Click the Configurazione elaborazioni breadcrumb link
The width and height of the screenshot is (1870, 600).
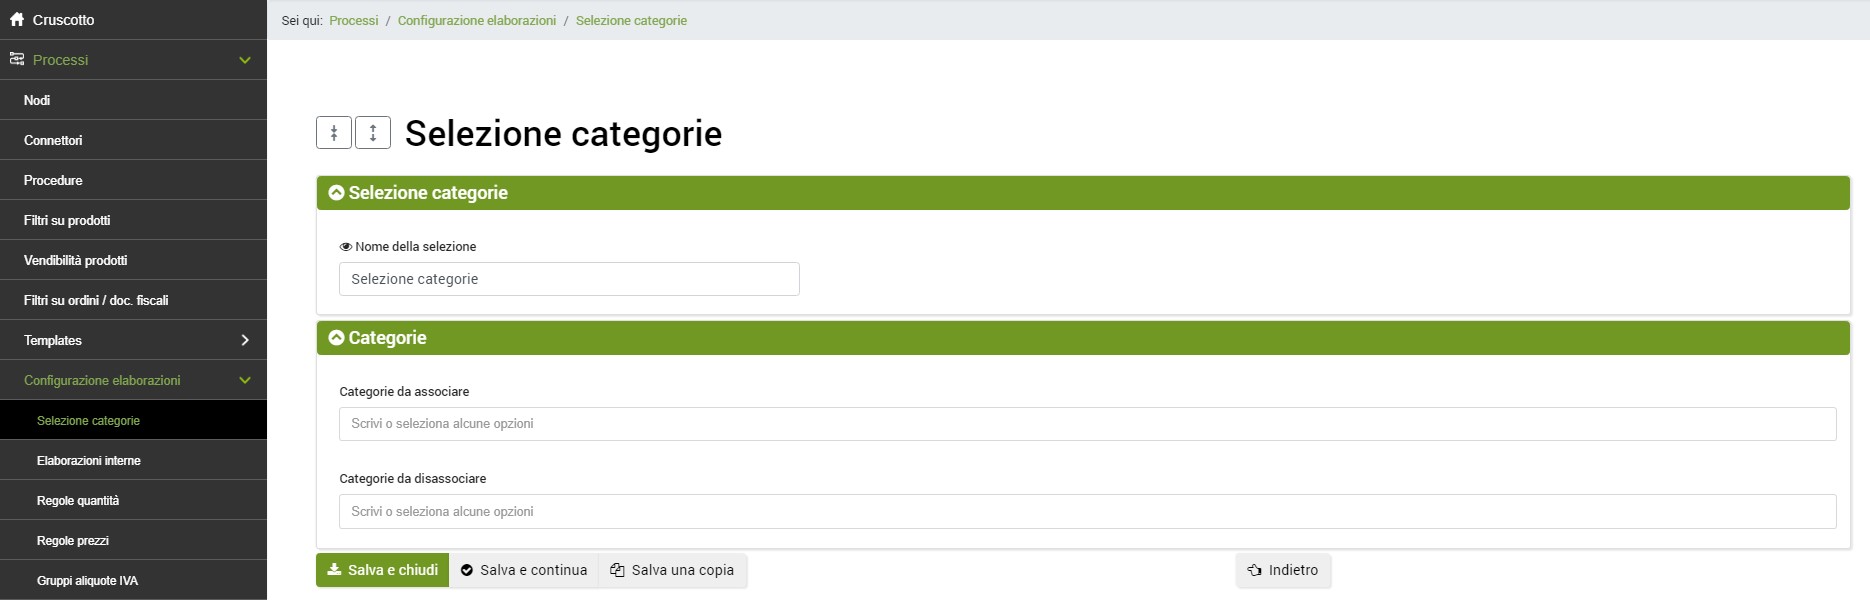coord(477,20)
